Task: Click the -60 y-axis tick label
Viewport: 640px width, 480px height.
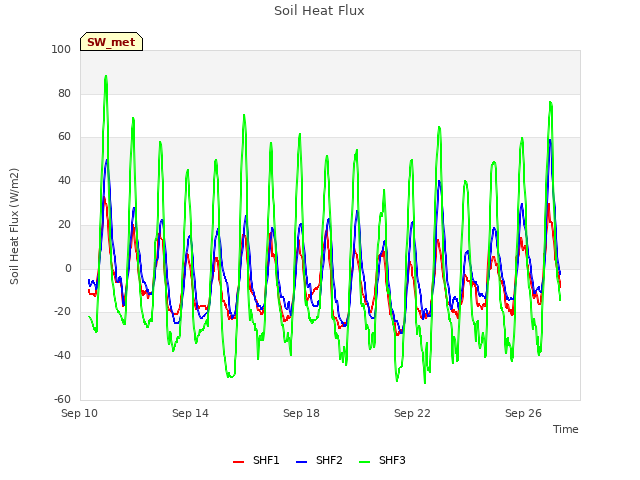Action: [x=62, y=399]
